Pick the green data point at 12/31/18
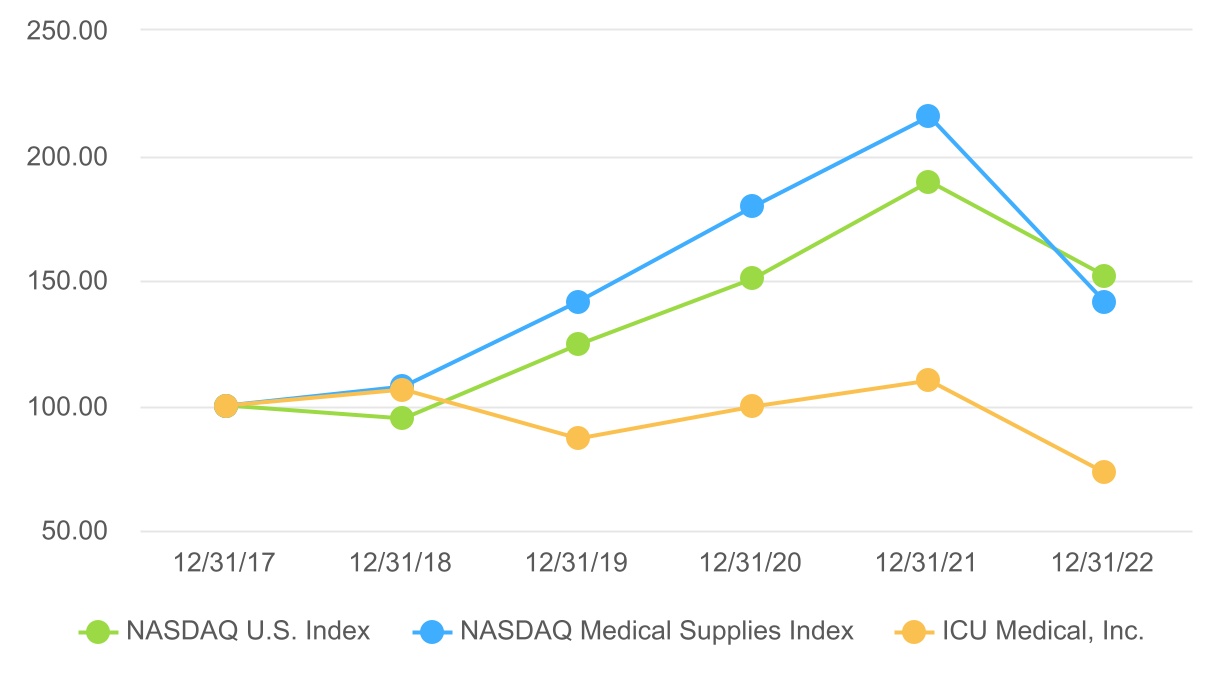Viewport: 1222px width, 686px height. click(402, 418)
